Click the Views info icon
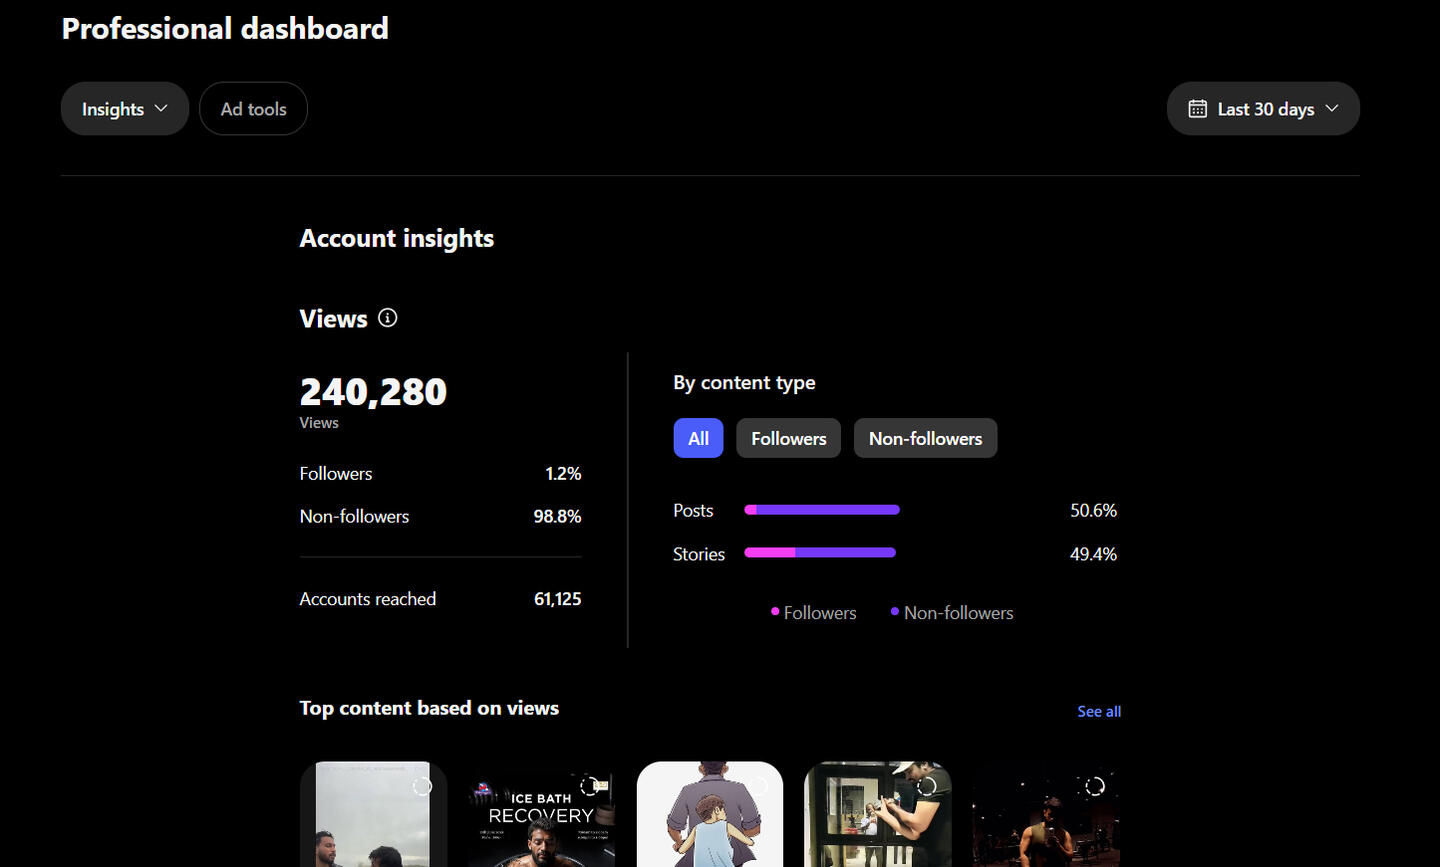 (388, 318)
